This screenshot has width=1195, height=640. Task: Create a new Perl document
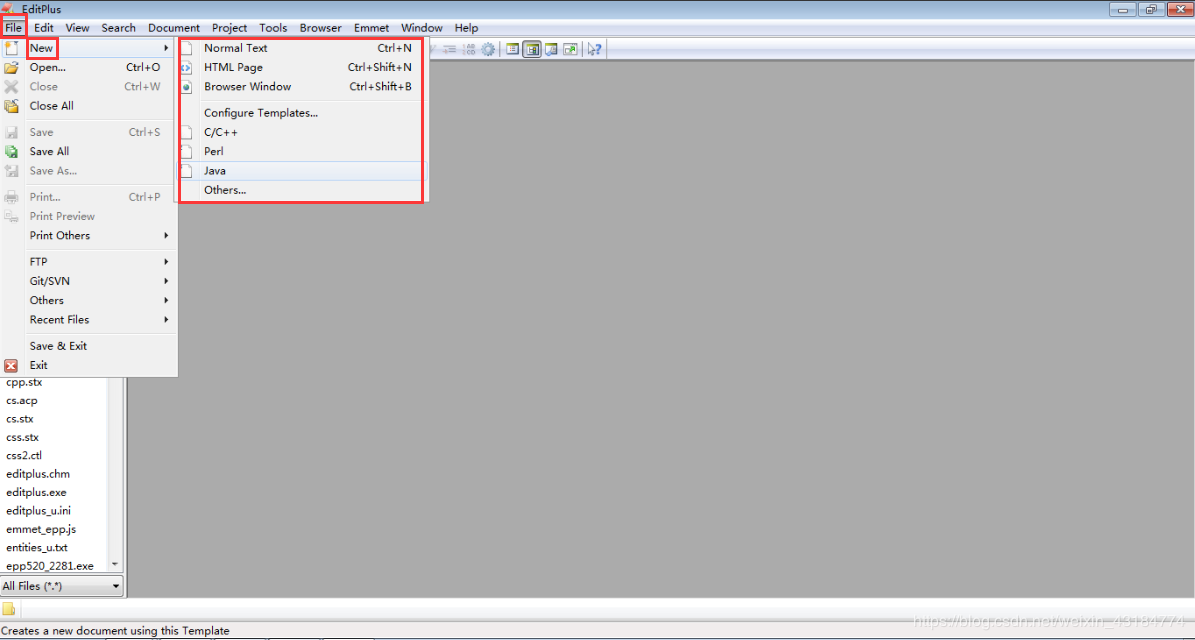click(x=213, y=152)
